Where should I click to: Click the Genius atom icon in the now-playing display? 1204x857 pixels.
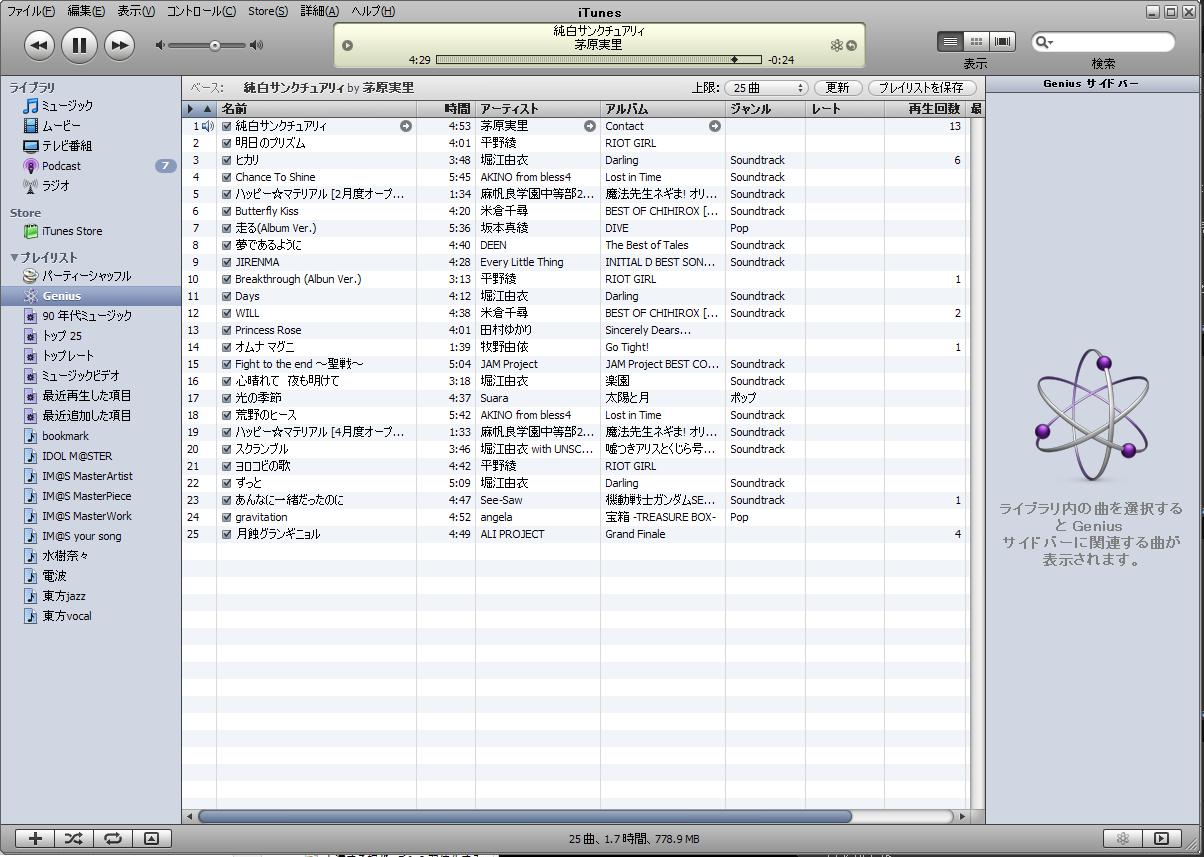tap(837, 45)
